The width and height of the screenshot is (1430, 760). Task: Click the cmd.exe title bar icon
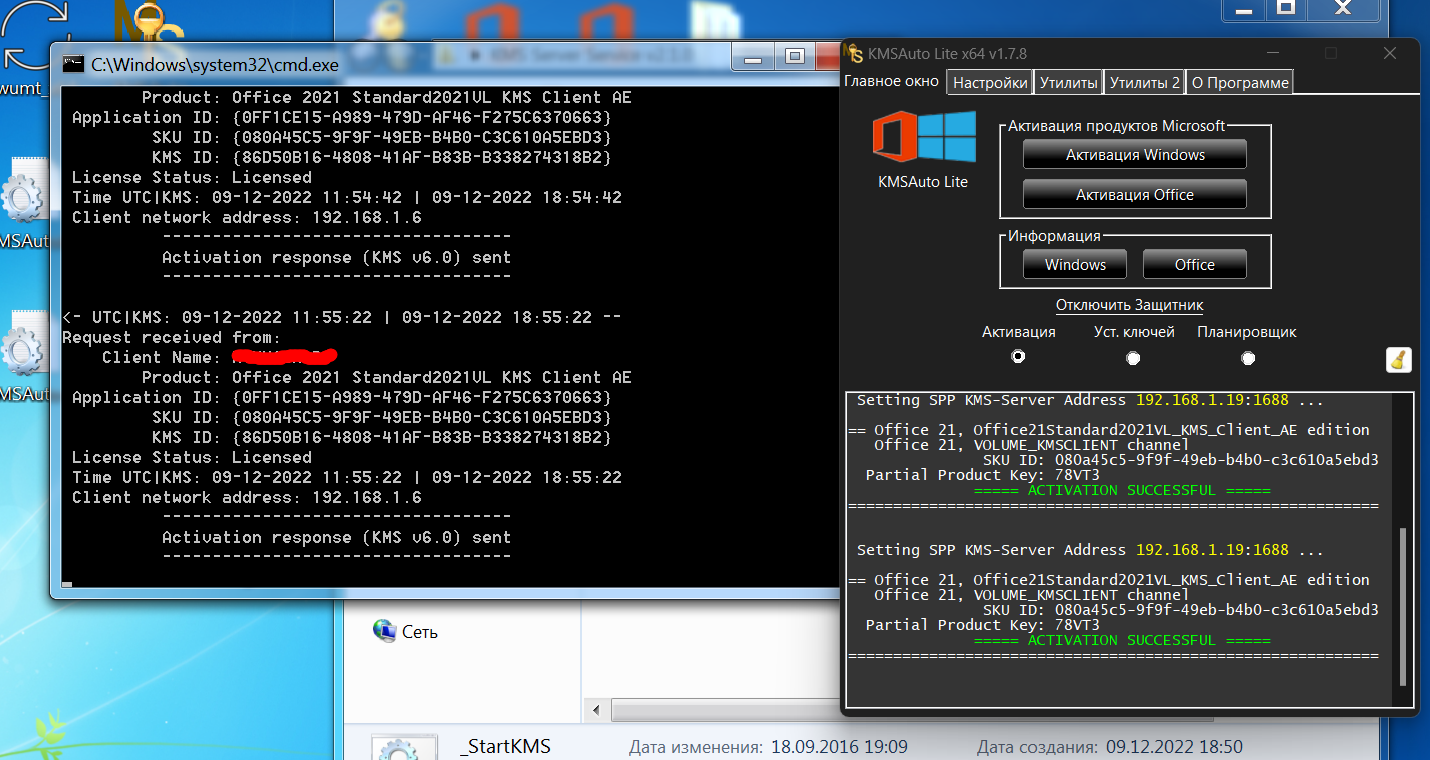coord(73,64)
